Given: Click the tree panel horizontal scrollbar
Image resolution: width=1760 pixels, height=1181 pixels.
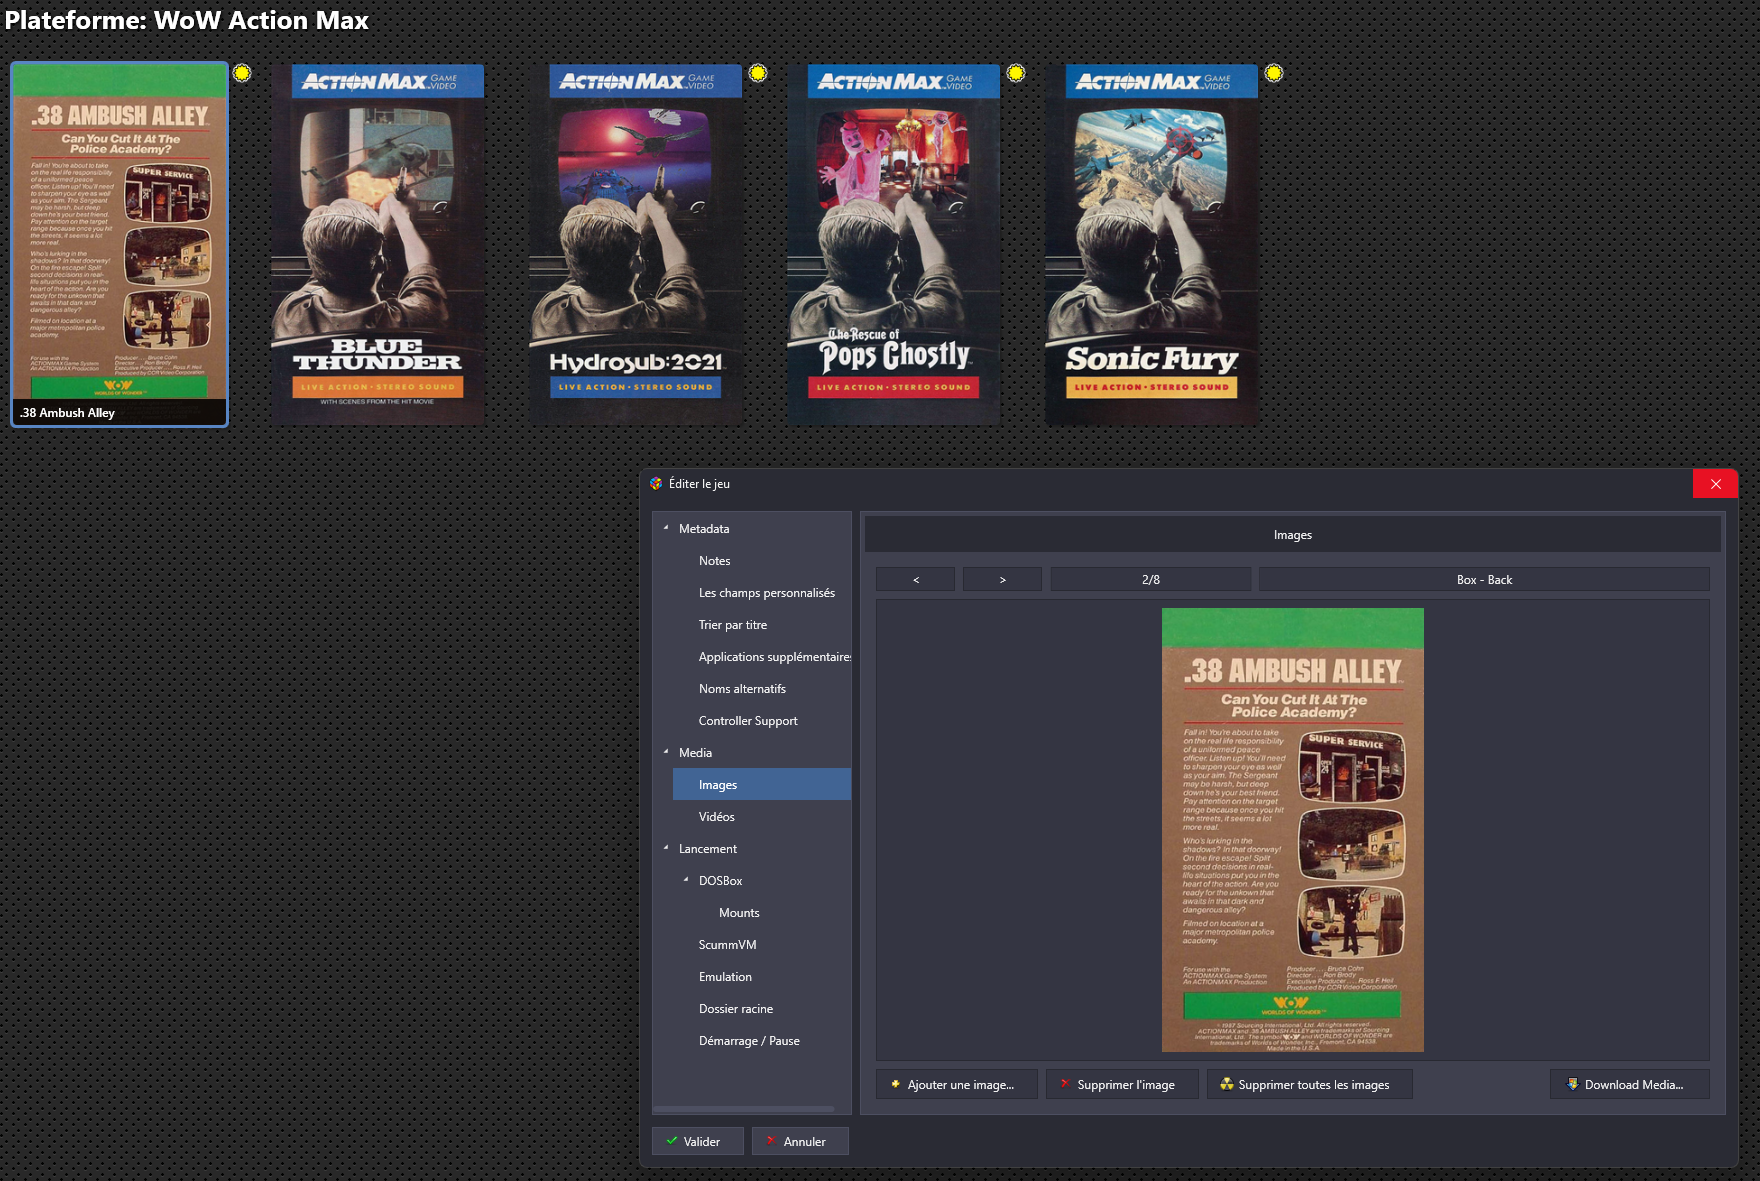Looking at the screenshot, I should tap(743, 1109).
